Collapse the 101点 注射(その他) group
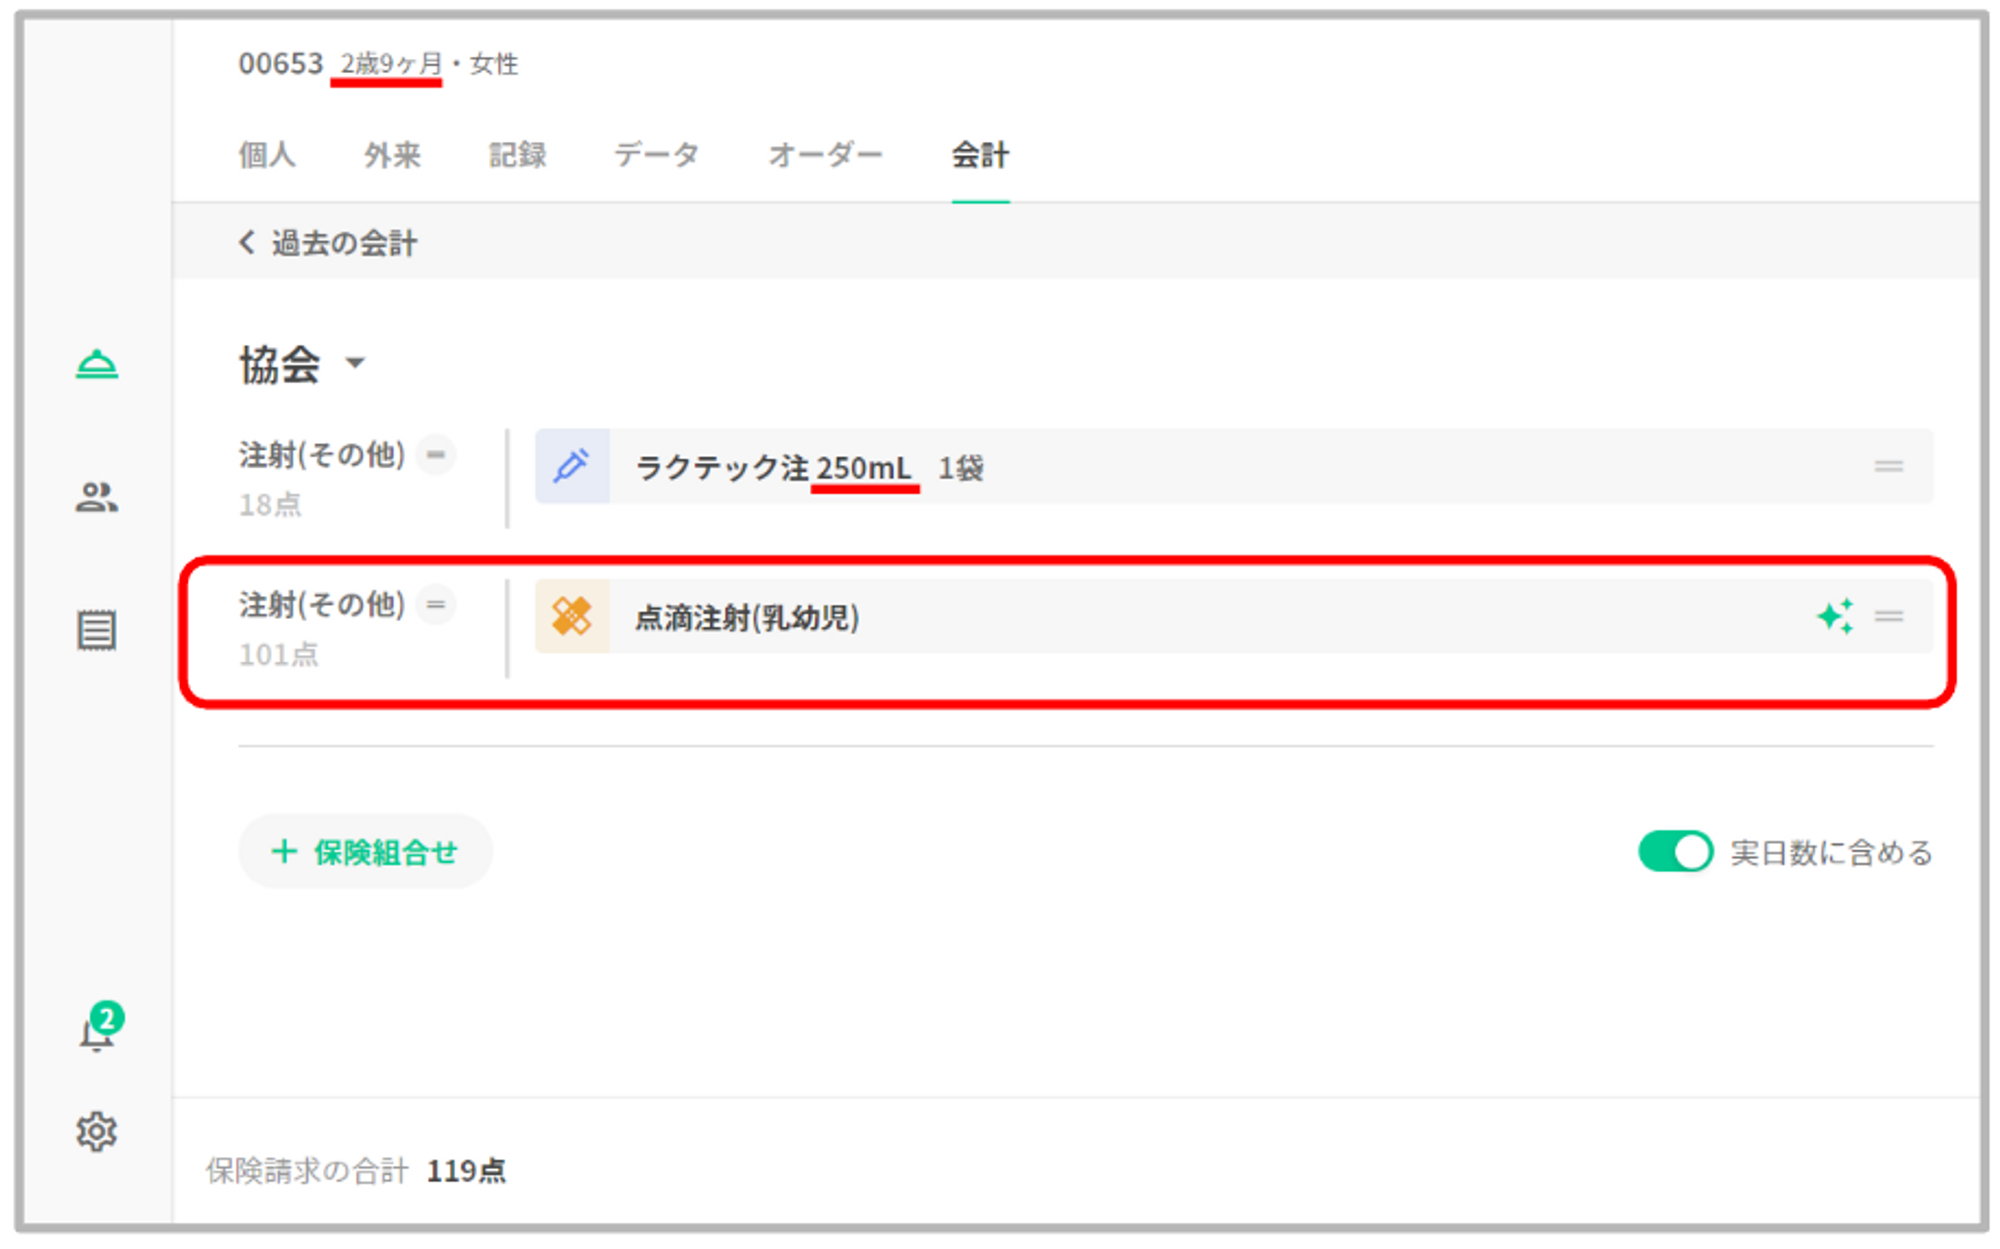 point(436,605)
